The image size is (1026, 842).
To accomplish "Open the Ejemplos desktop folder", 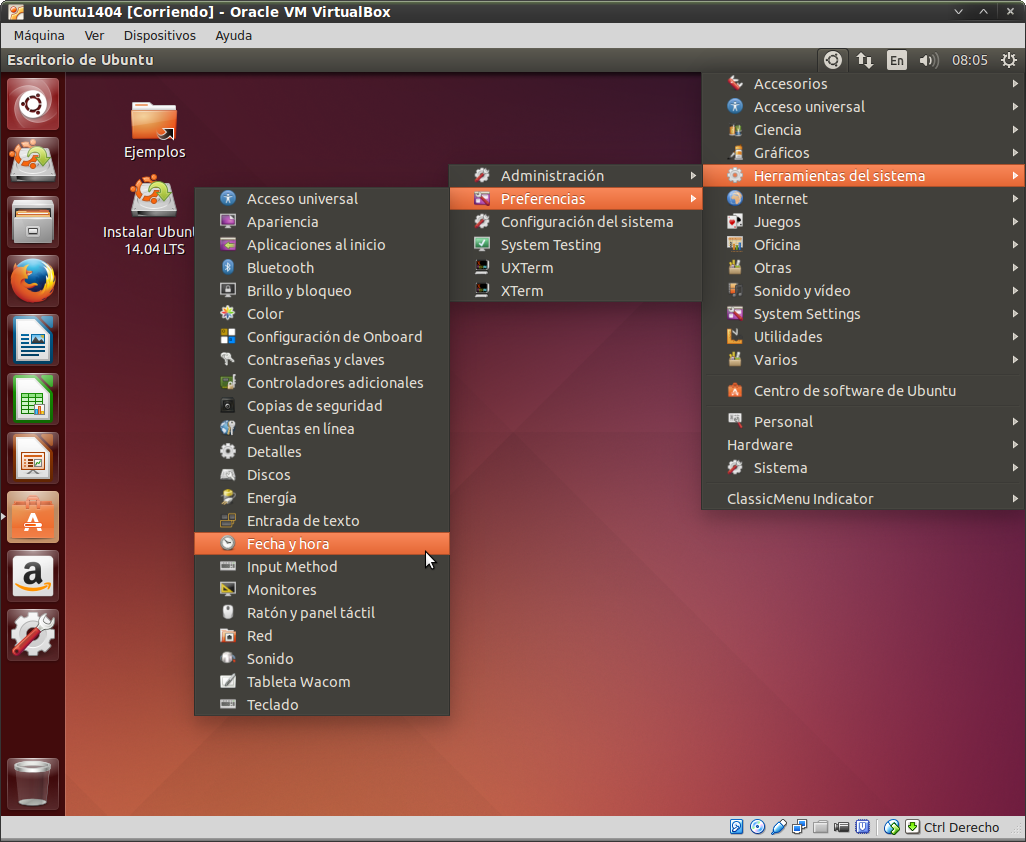I will pos(154,130).
